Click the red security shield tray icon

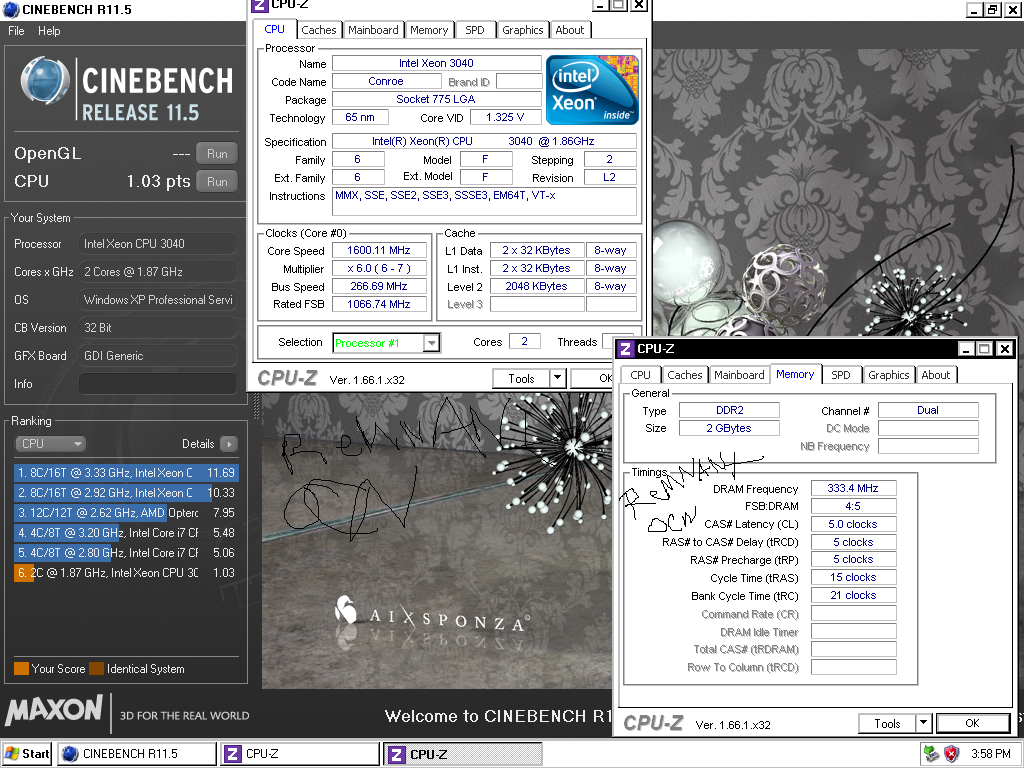click(952, 754)
